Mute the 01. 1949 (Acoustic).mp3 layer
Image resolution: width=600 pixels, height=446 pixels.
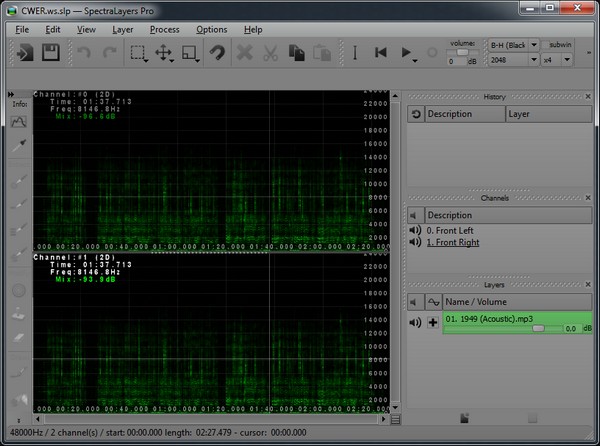[x=415, y=323]
